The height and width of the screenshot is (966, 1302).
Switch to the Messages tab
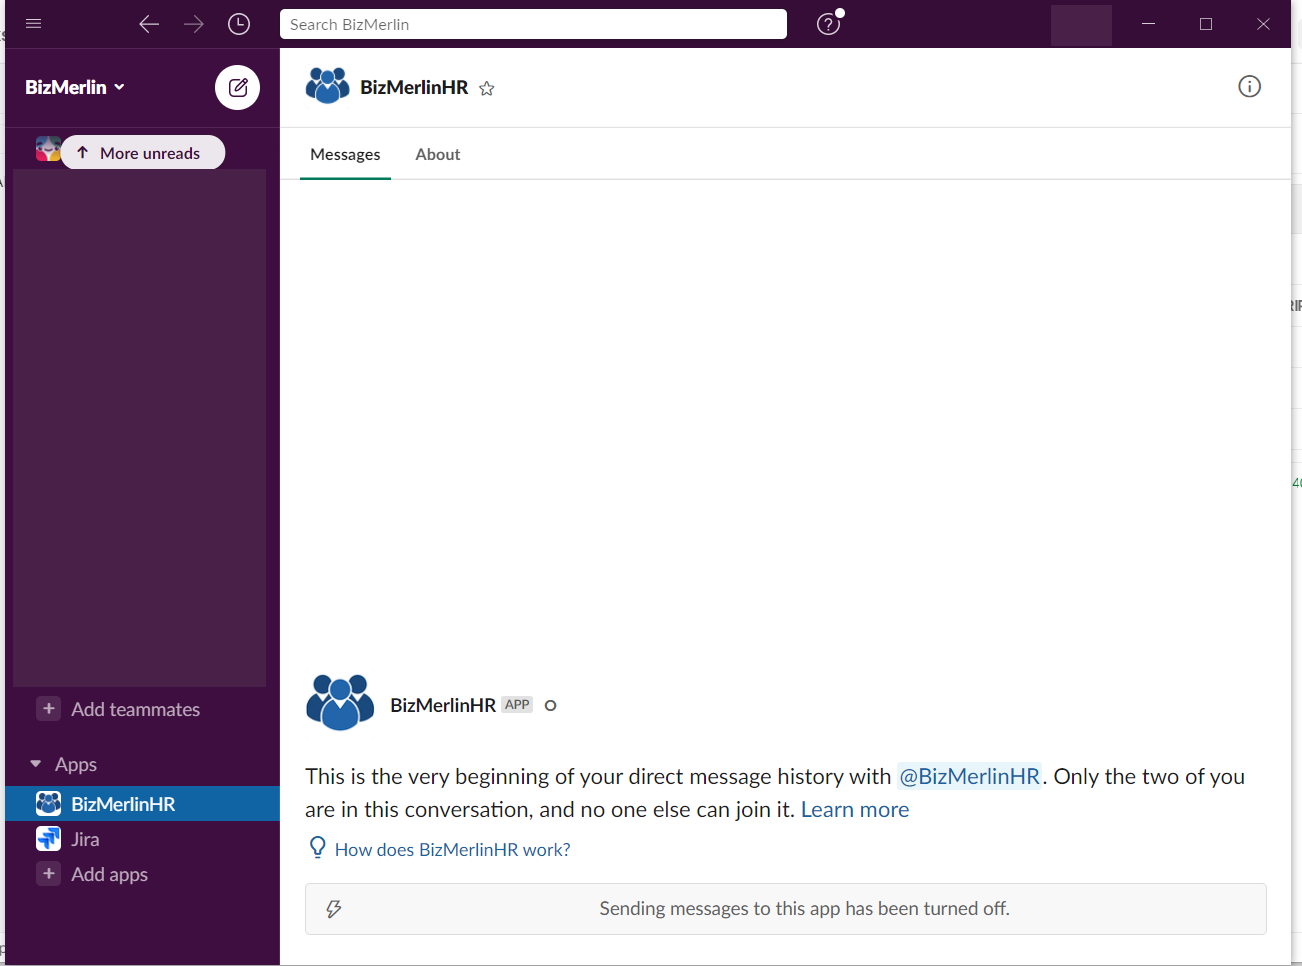pyautogui.click(x=345, y=154)
